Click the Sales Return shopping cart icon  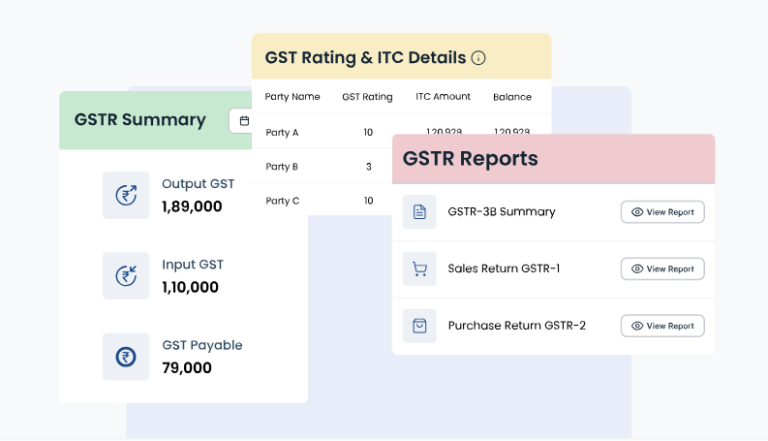coord(419,269)
